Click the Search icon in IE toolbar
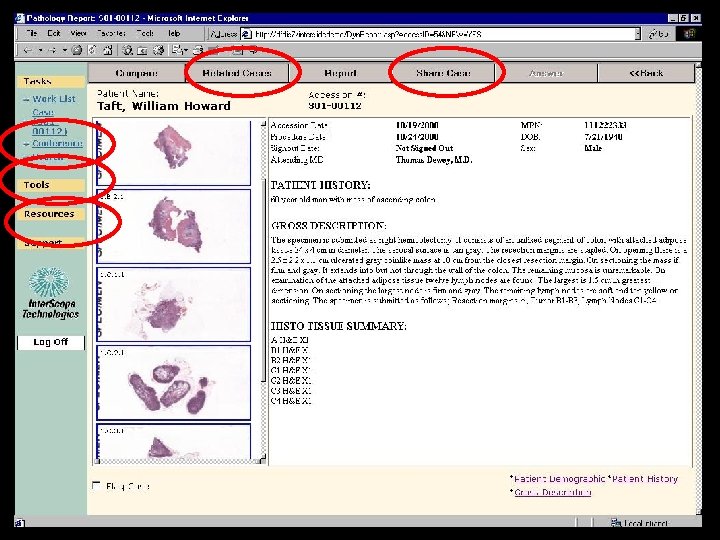 [x=127, y=51]
